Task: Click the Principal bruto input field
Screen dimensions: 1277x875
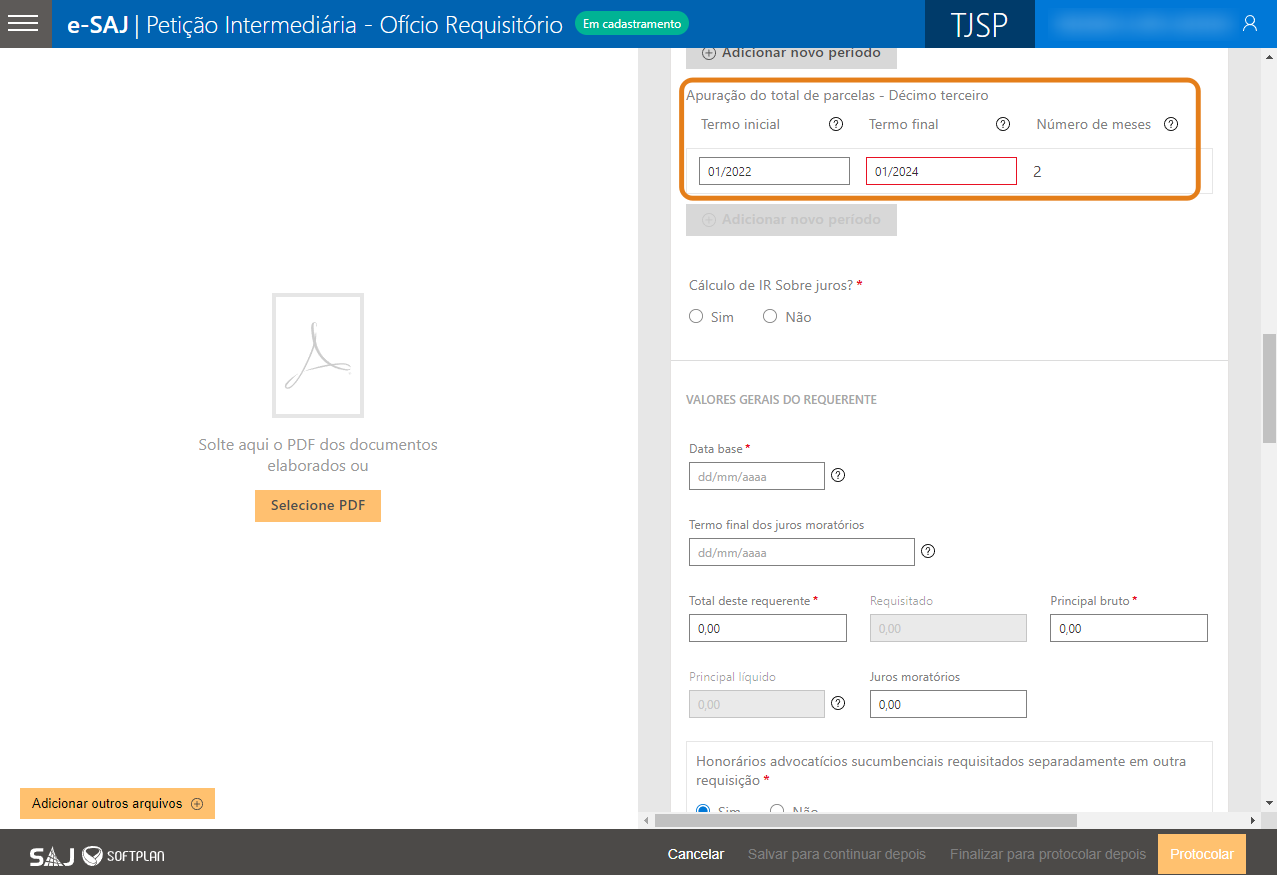Action: click(x=1128, y=628)
